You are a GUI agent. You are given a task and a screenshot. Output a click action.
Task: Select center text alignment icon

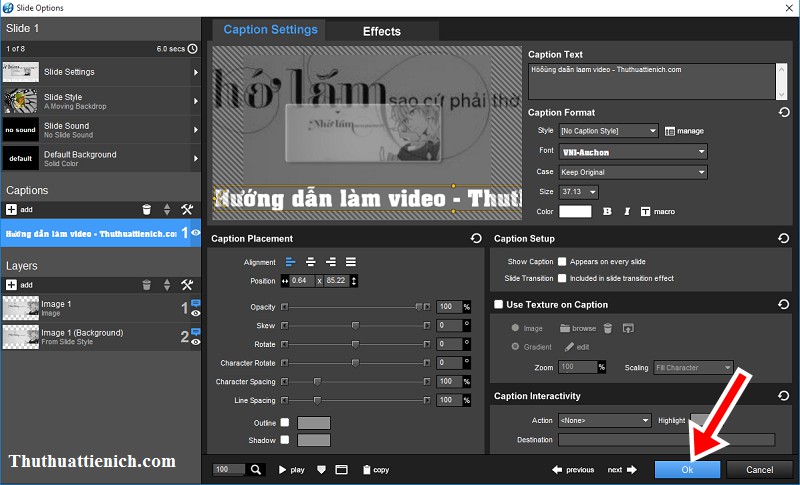(x=310, y=262)
